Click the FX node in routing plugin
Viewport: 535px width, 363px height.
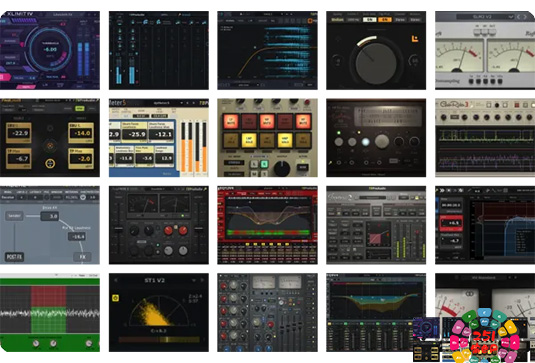(x=82, y=257)
